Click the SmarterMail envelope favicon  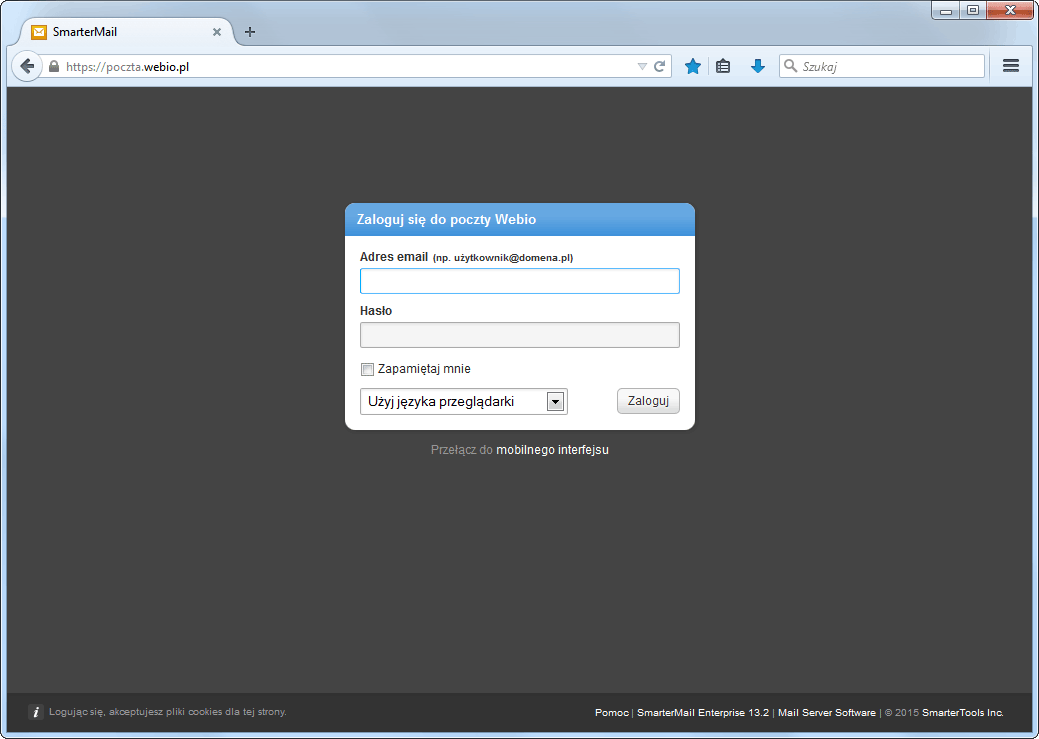pyautogui.click(x=39, y=32)
